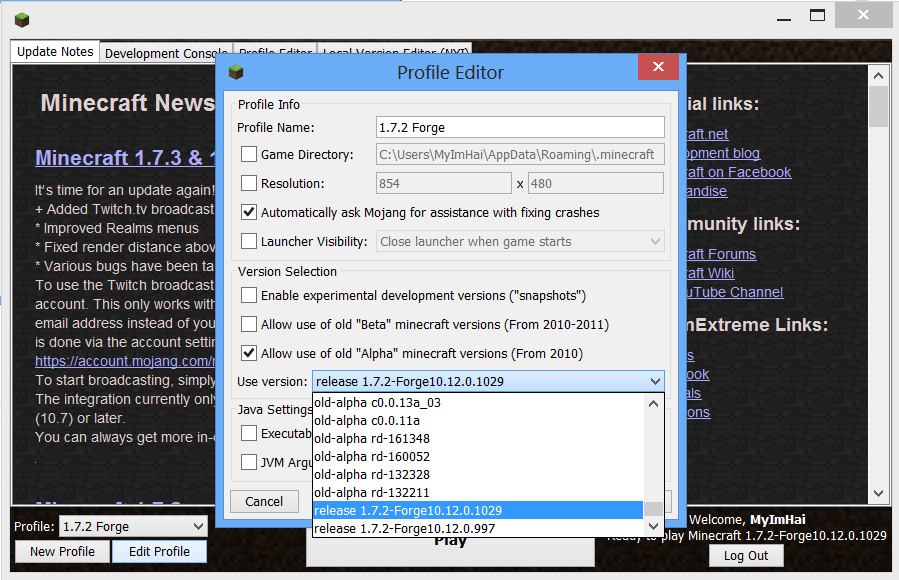Open the Minecraft on Facebook link
This screenshot has height=580, width=899.
(739, 172)
